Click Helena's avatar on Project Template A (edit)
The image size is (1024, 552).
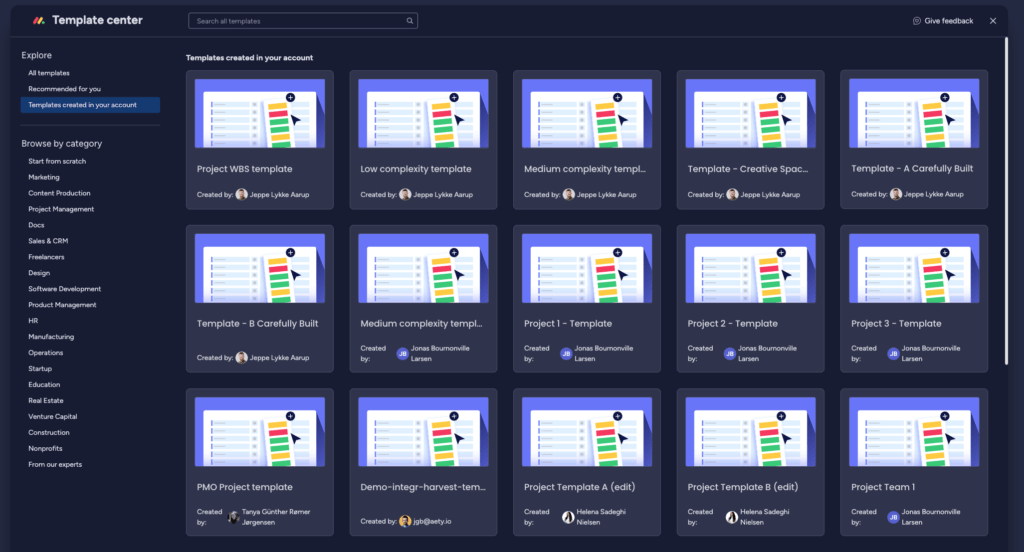pos(568,517)
